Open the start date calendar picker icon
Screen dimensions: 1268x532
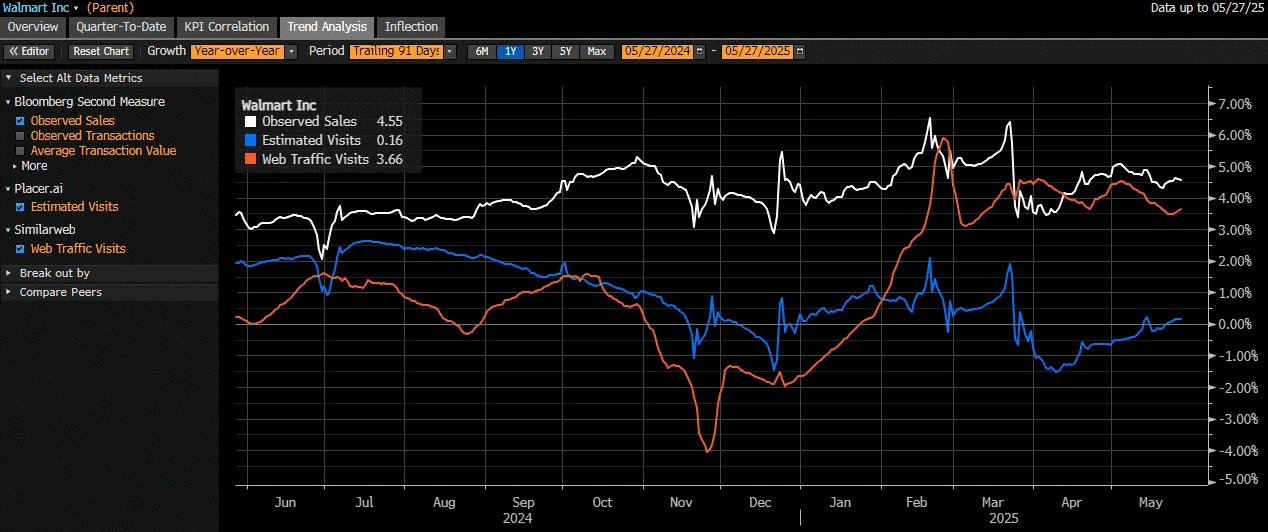click(699, 51)
